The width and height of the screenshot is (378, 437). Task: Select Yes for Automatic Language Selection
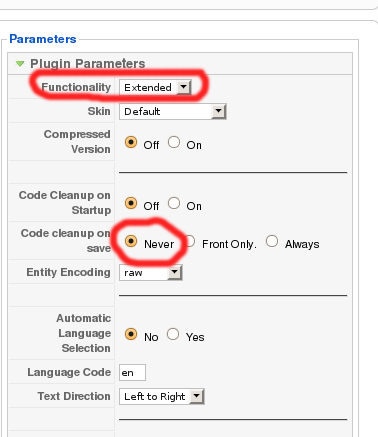pos(173,334)
